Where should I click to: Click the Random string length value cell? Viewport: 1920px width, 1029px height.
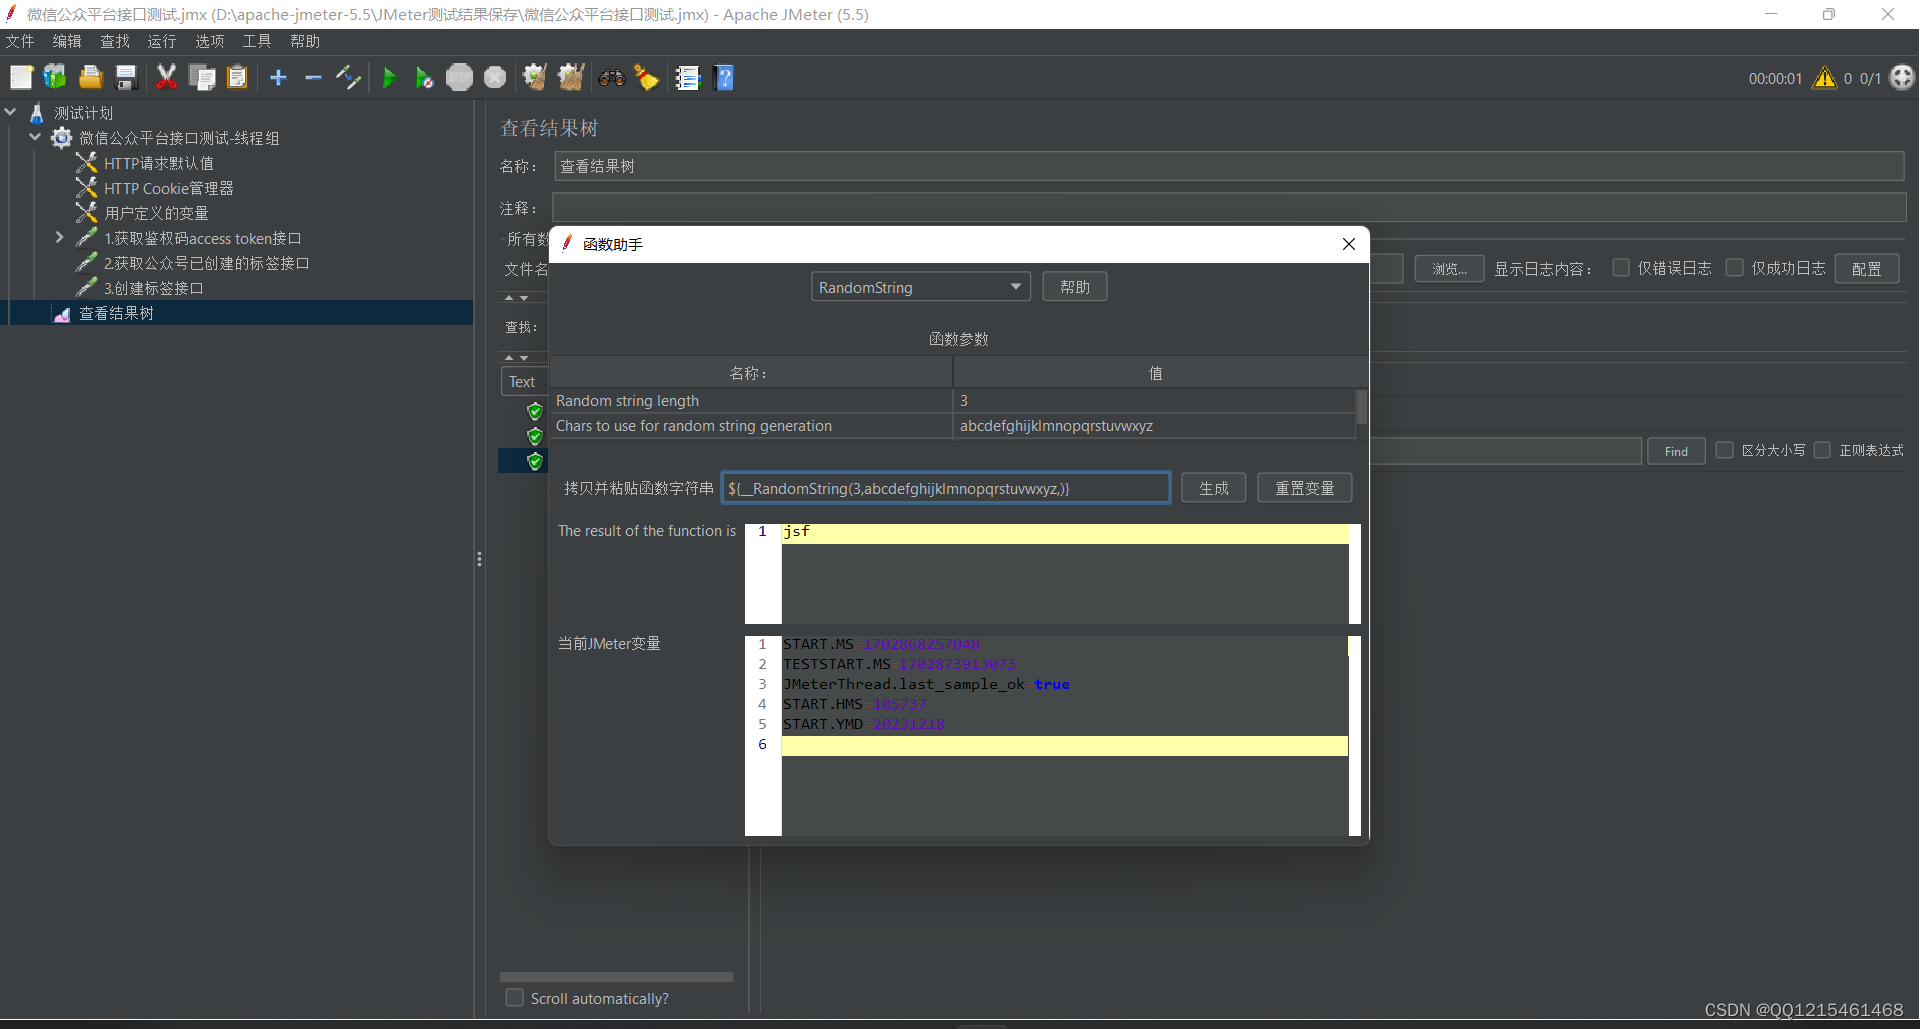point(1154,400)
